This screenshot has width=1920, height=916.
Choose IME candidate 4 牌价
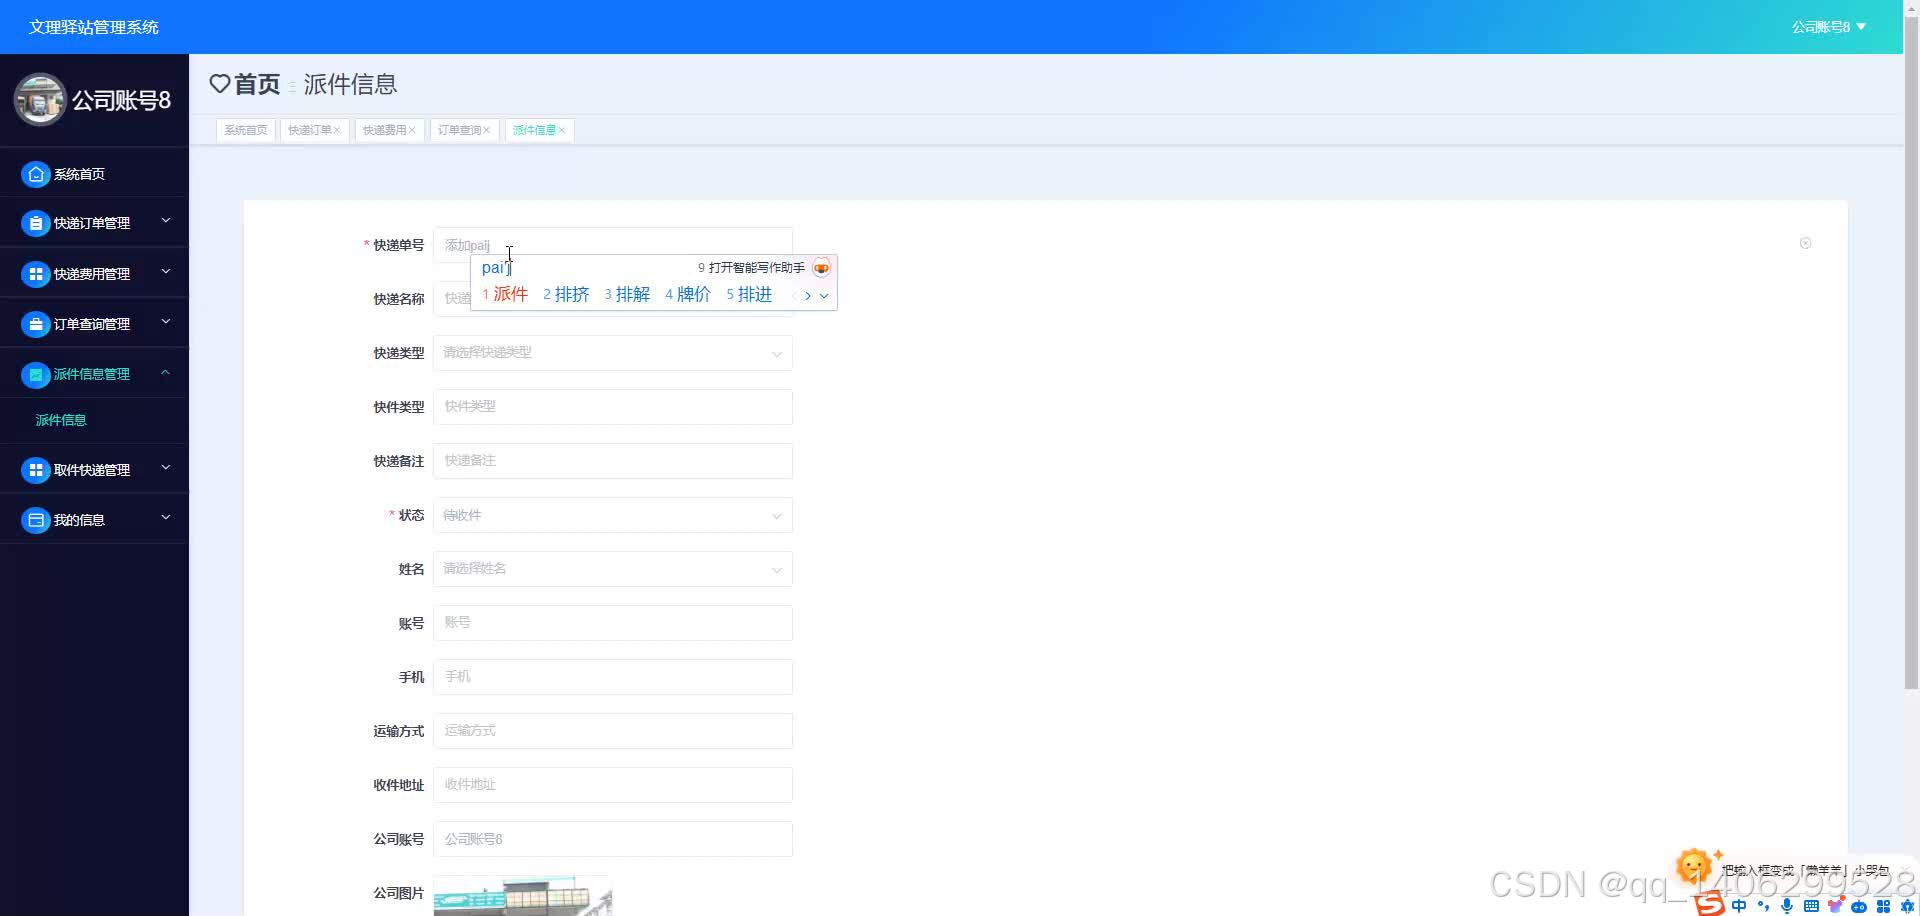[x=688, y=294]
